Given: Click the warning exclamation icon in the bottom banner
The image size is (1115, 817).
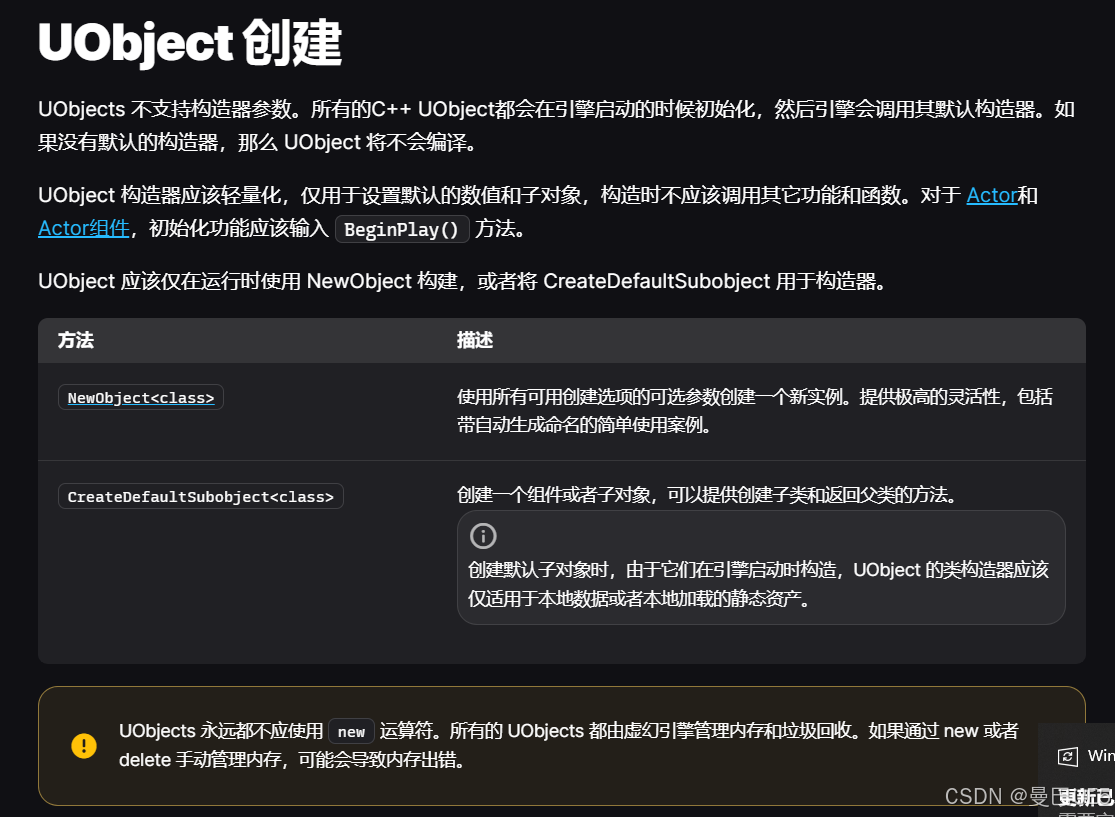Looking at the screenshot, I should click(x=84, y=745).
